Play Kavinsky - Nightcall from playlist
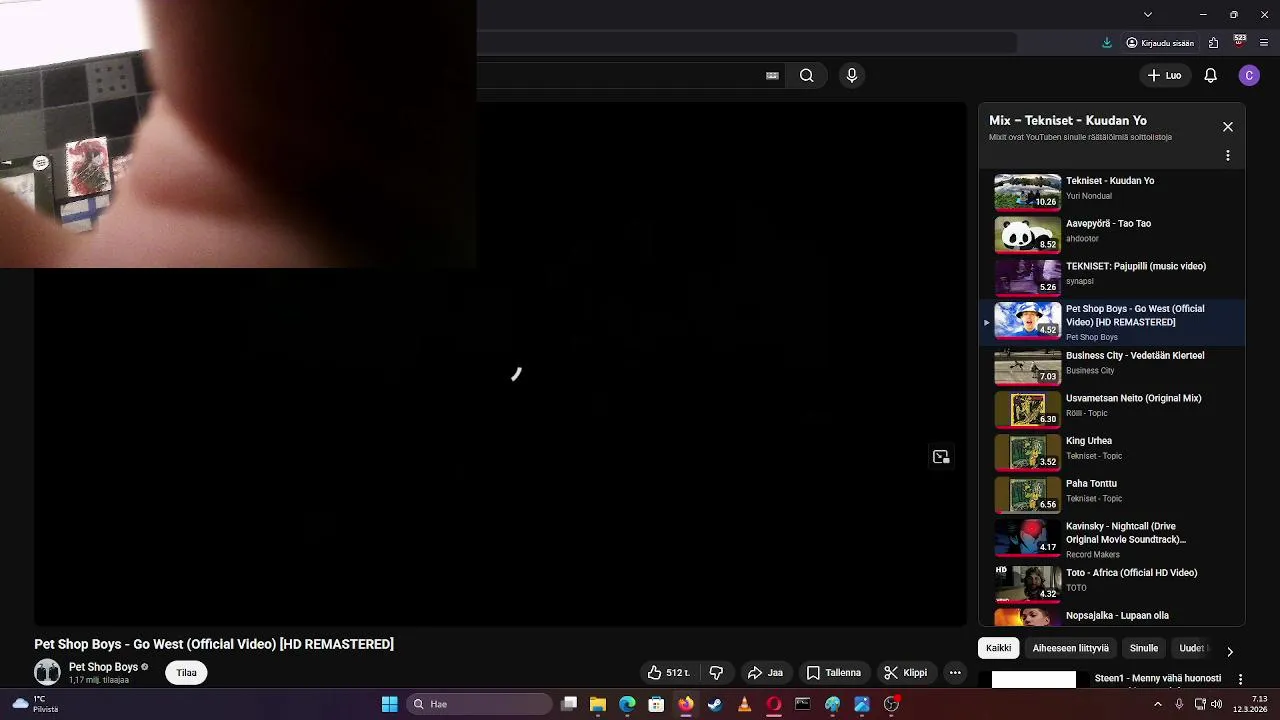The height and width of the screenshot is (720, 1280). pos(1112,539)
